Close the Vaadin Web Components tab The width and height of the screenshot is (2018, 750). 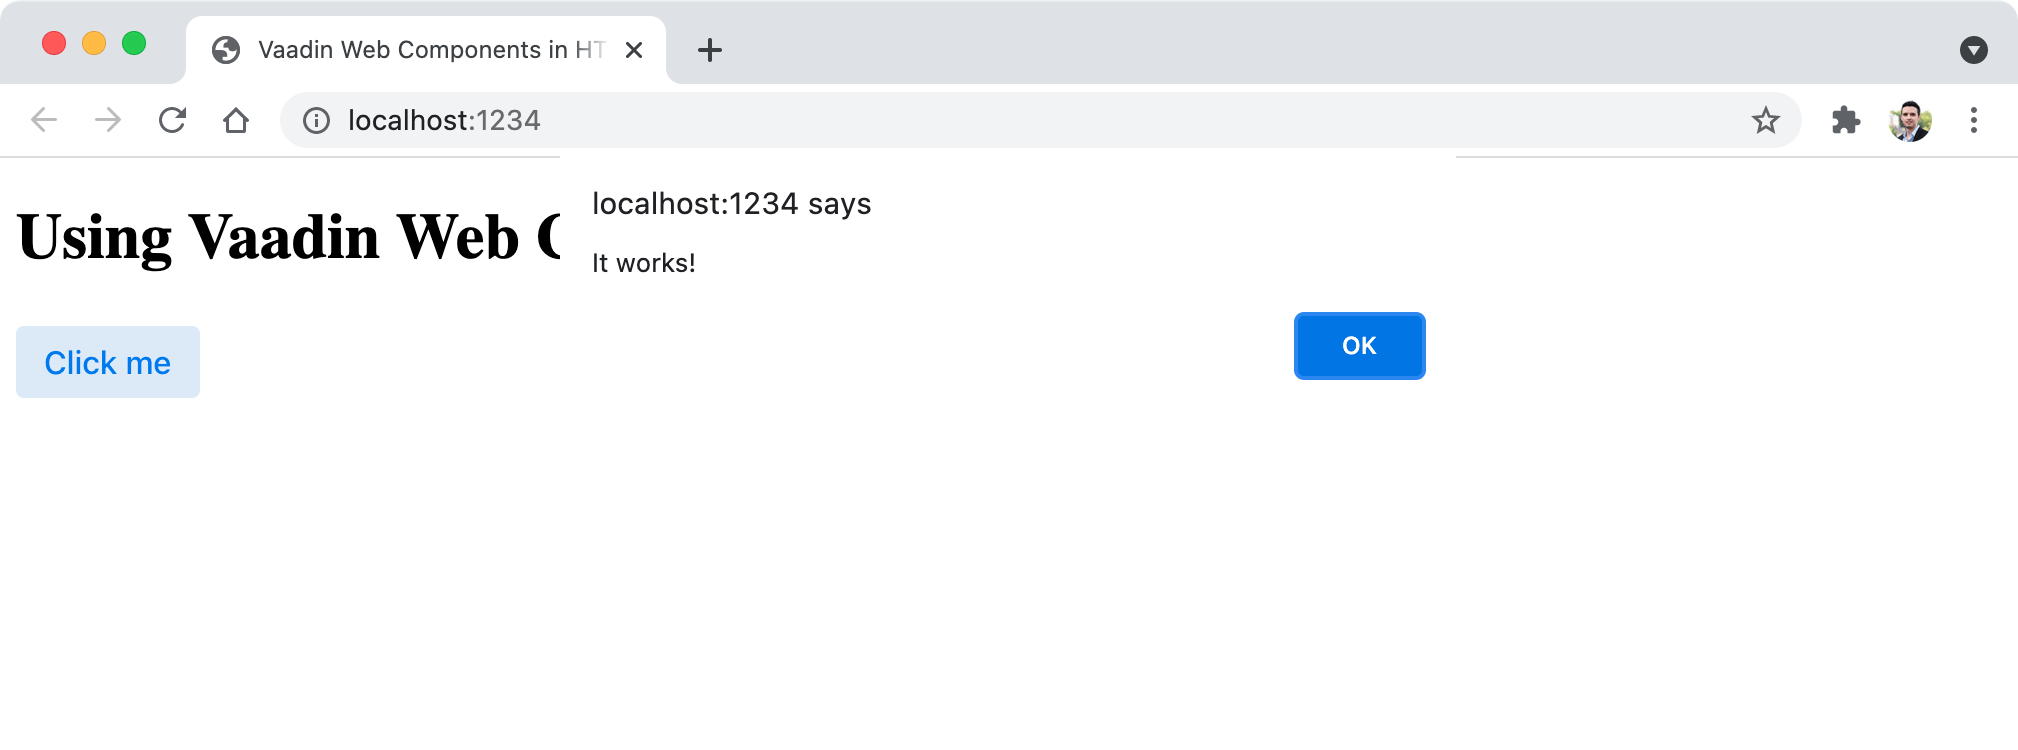634,50
